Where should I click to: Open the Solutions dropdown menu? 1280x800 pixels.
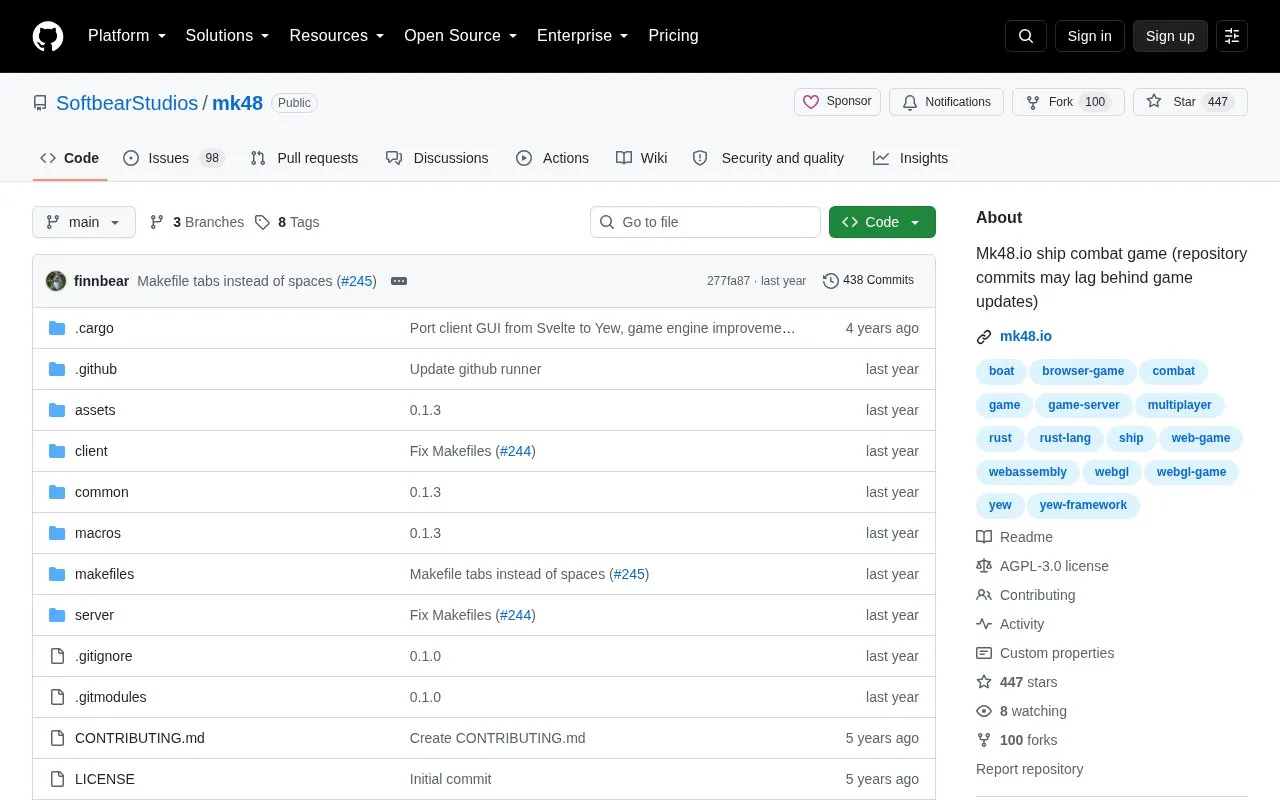pyautogui.click(x=227, y=36)
